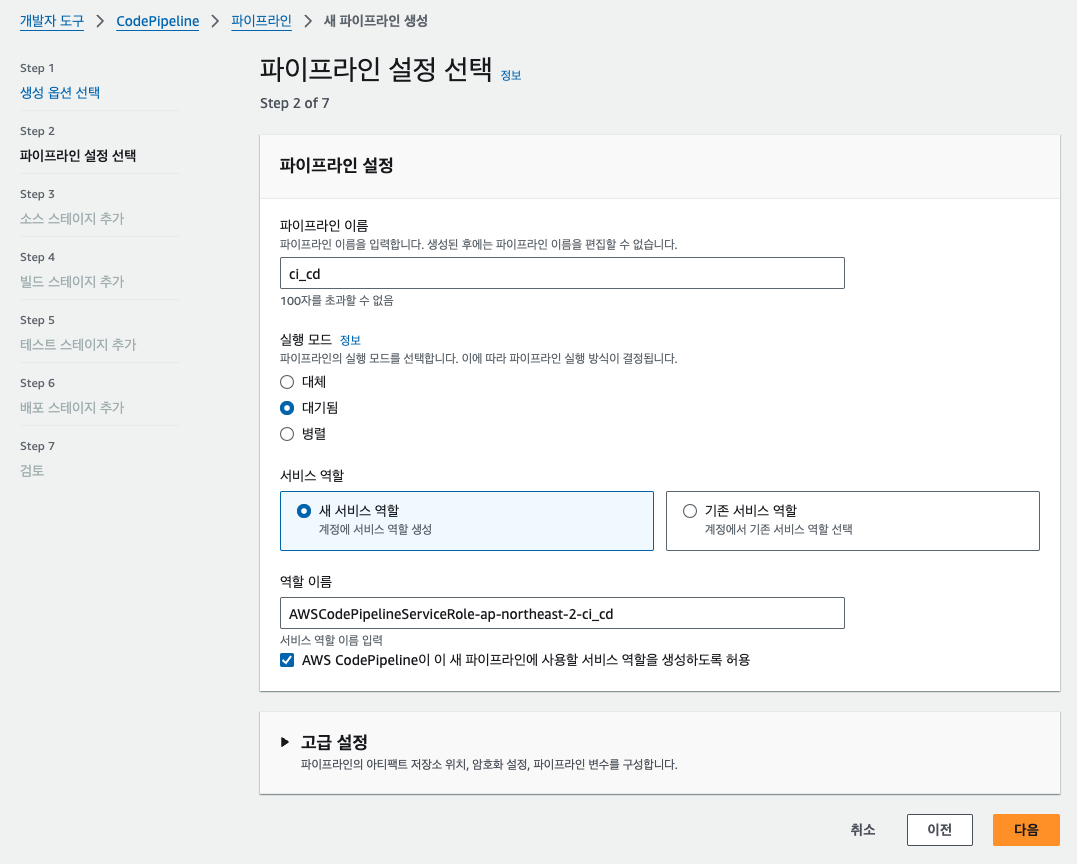
Task: Click the 취소 button
Action: [863, 830]
